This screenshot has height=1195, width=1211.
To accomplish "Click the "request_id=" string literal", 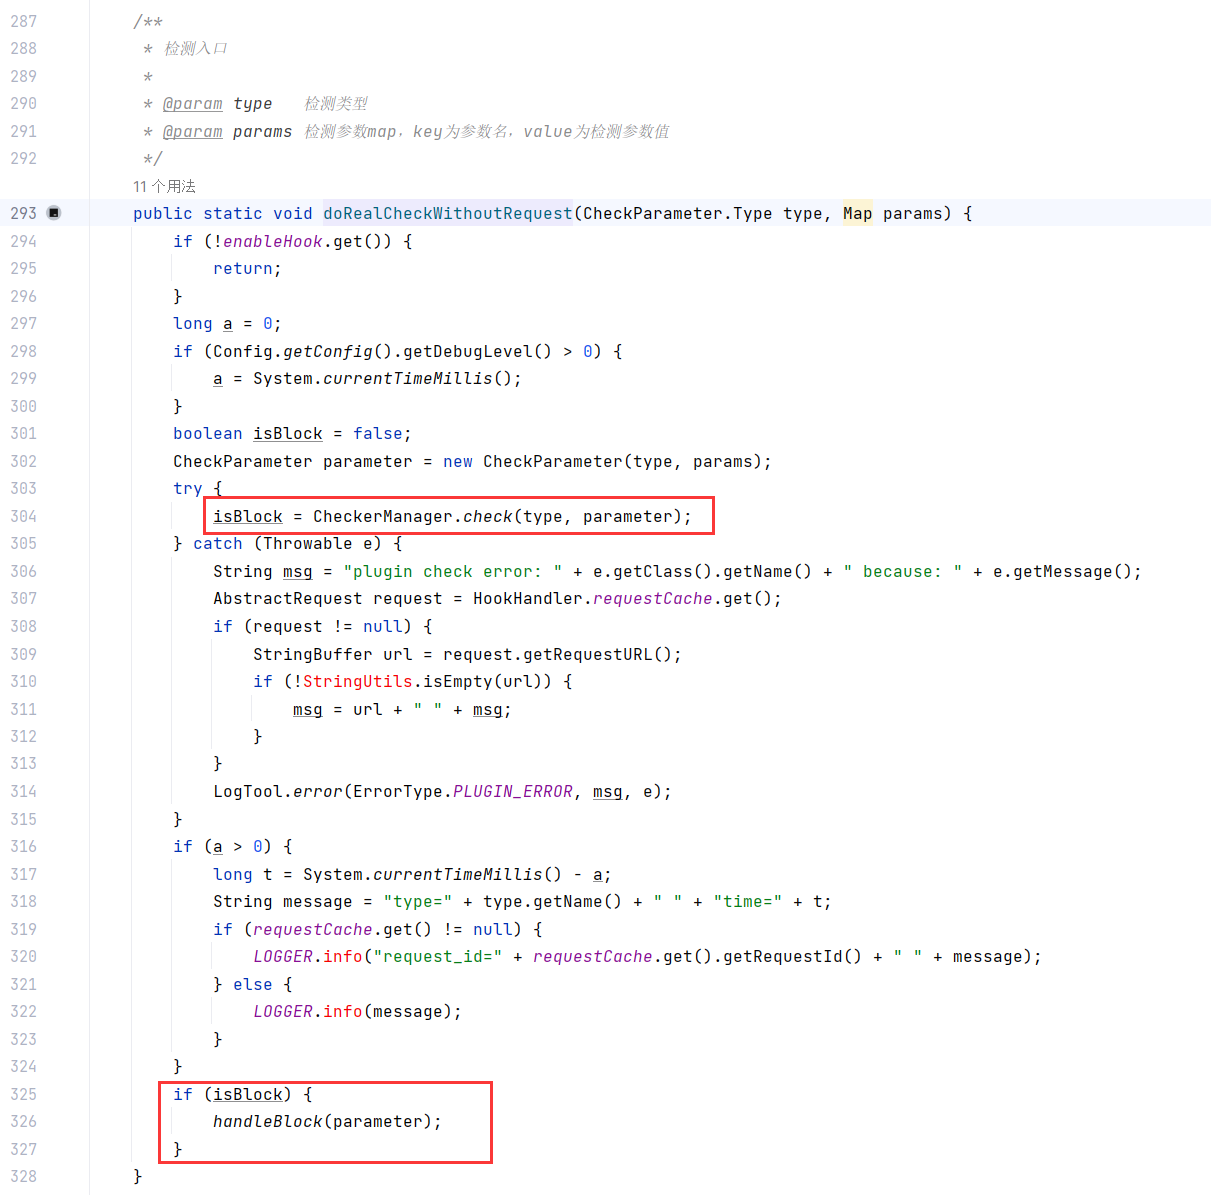I will pos(438,956).
